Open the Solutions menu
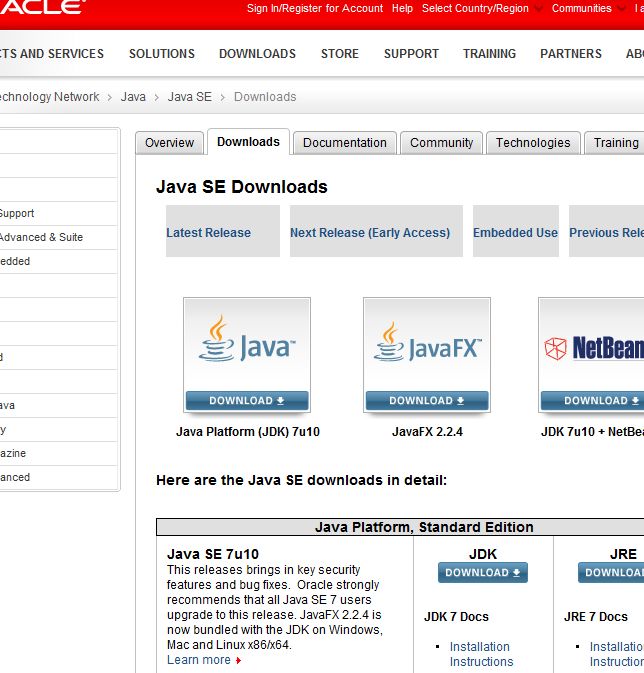 (162, 54)
